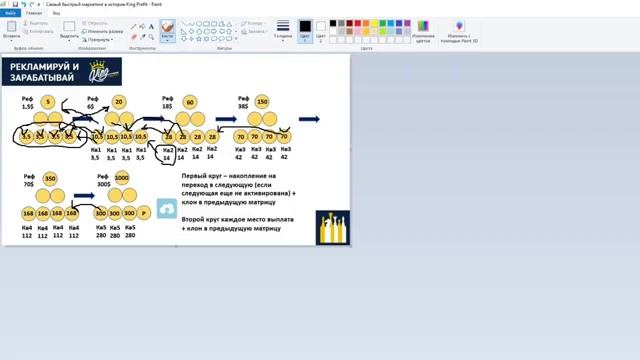Click Edit with Paint 3D button
The image size is (640, 360).
point(459,31)
